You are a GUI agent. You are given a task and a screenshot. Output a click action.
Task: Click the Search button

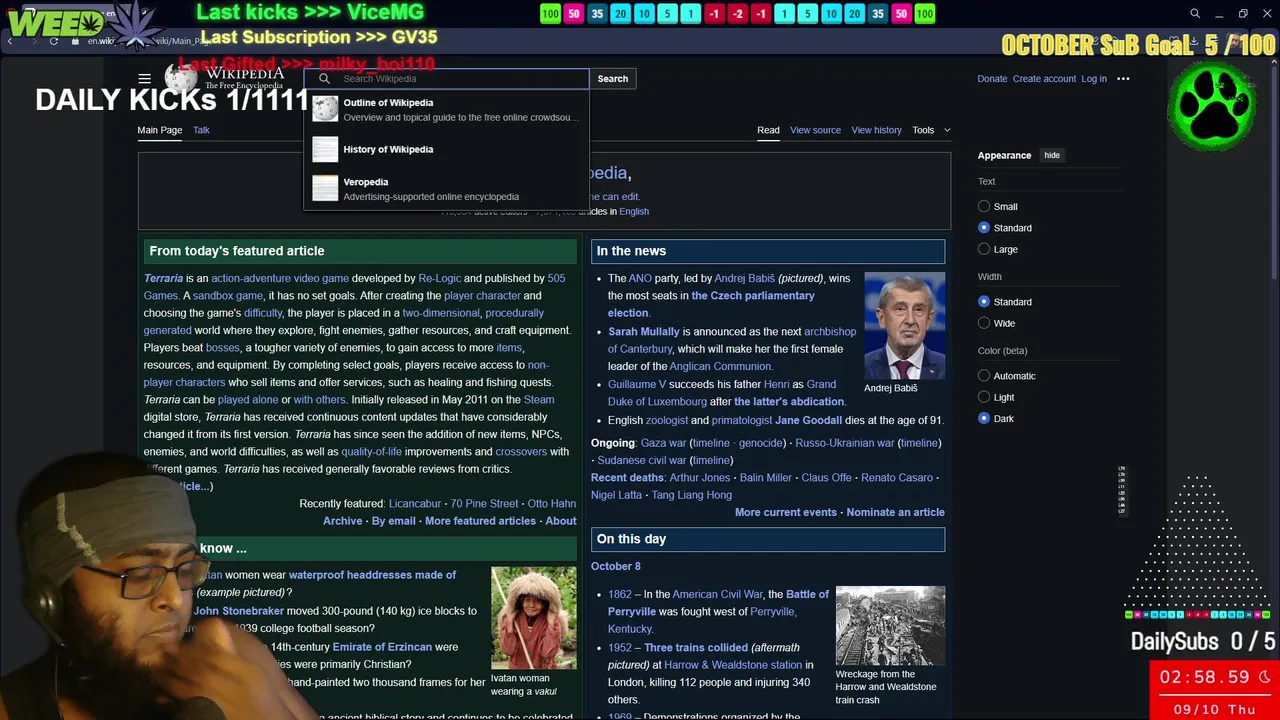pos(613,79)
